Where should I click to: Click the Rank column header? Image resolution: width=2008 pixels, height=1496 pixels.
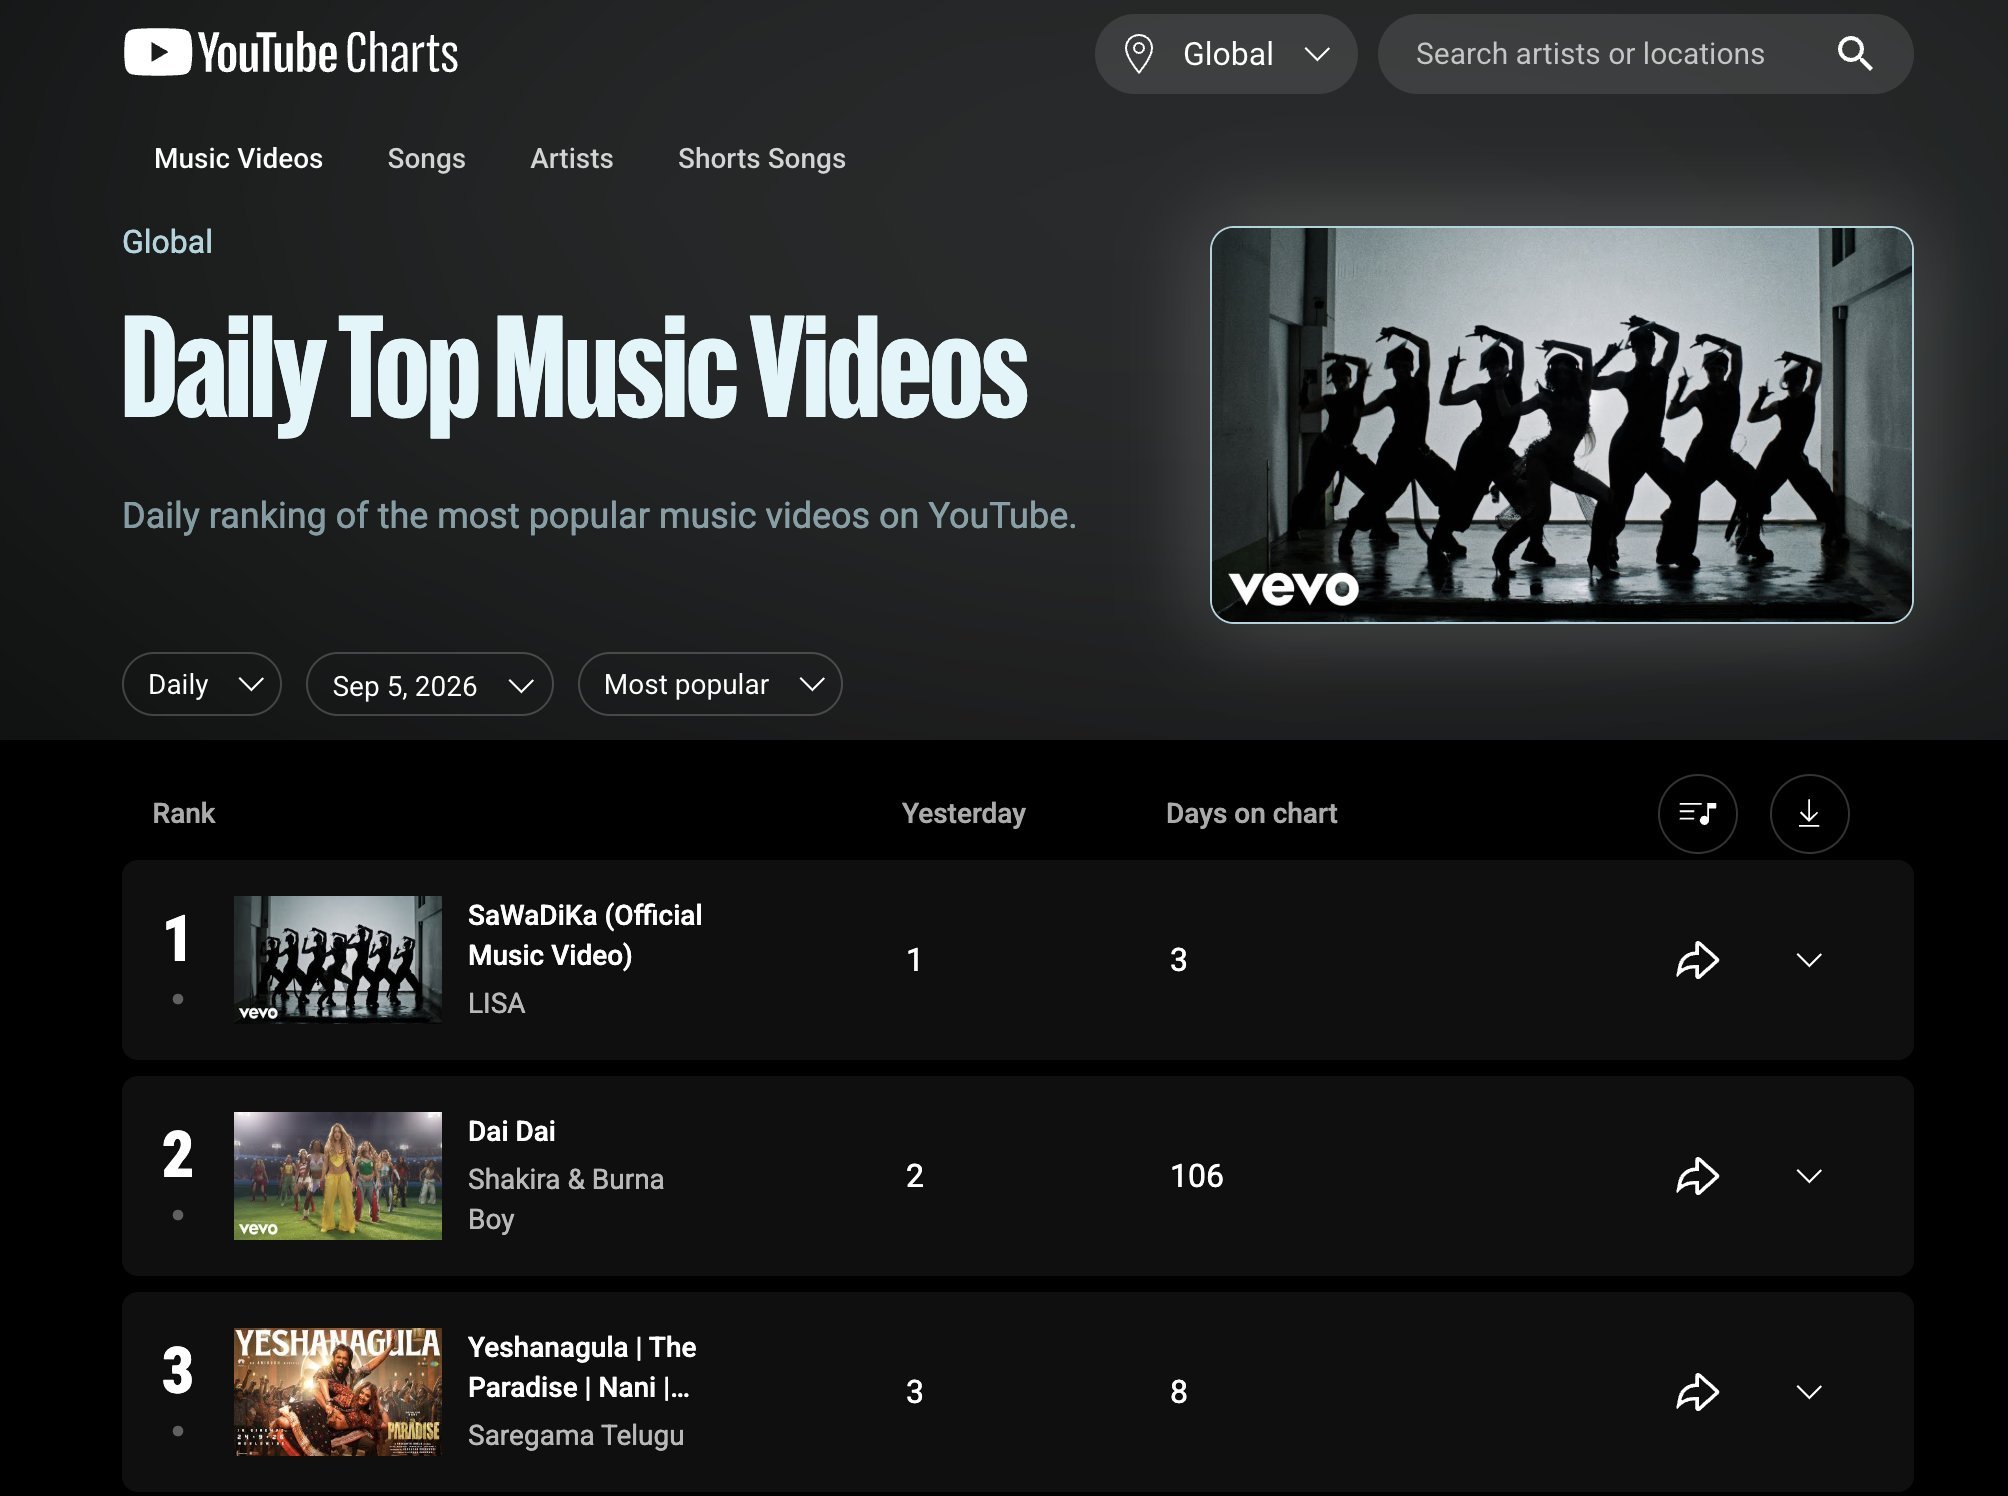tap(184, 813)
